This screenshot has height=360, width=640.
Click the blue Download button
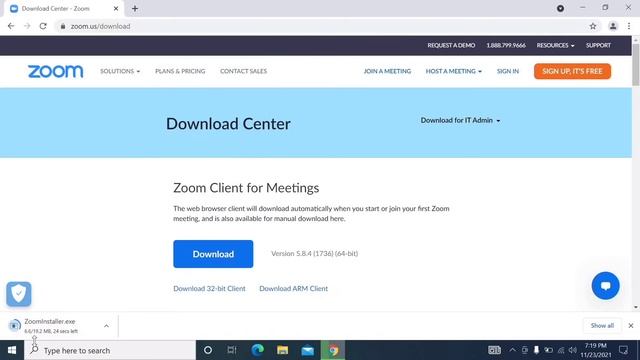[213, 254]
